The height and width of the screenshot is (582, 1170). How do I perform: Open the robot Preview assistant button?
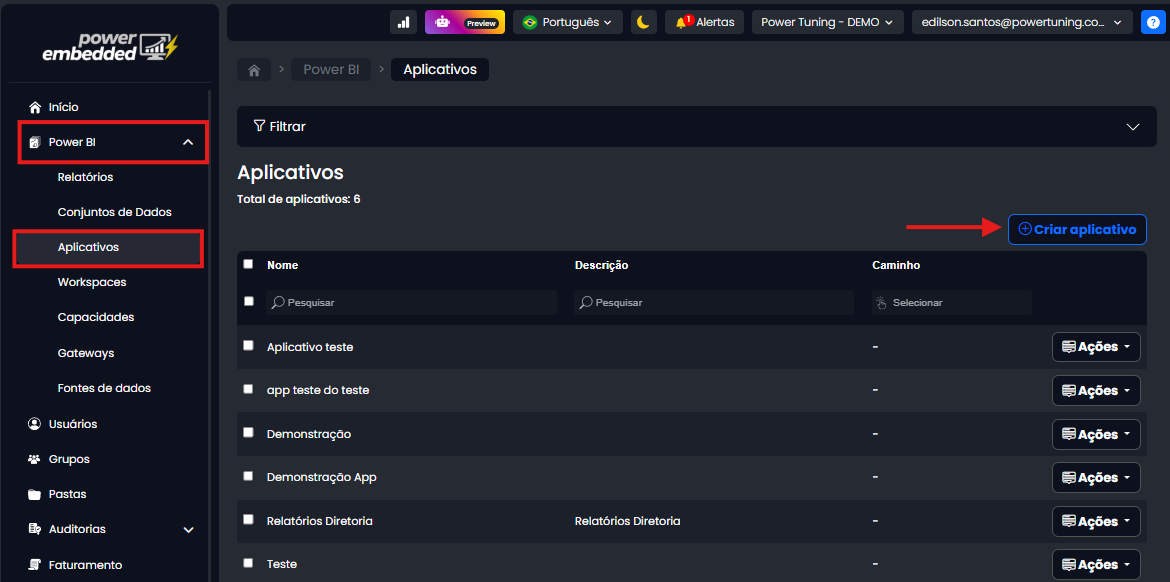[465, 22]
